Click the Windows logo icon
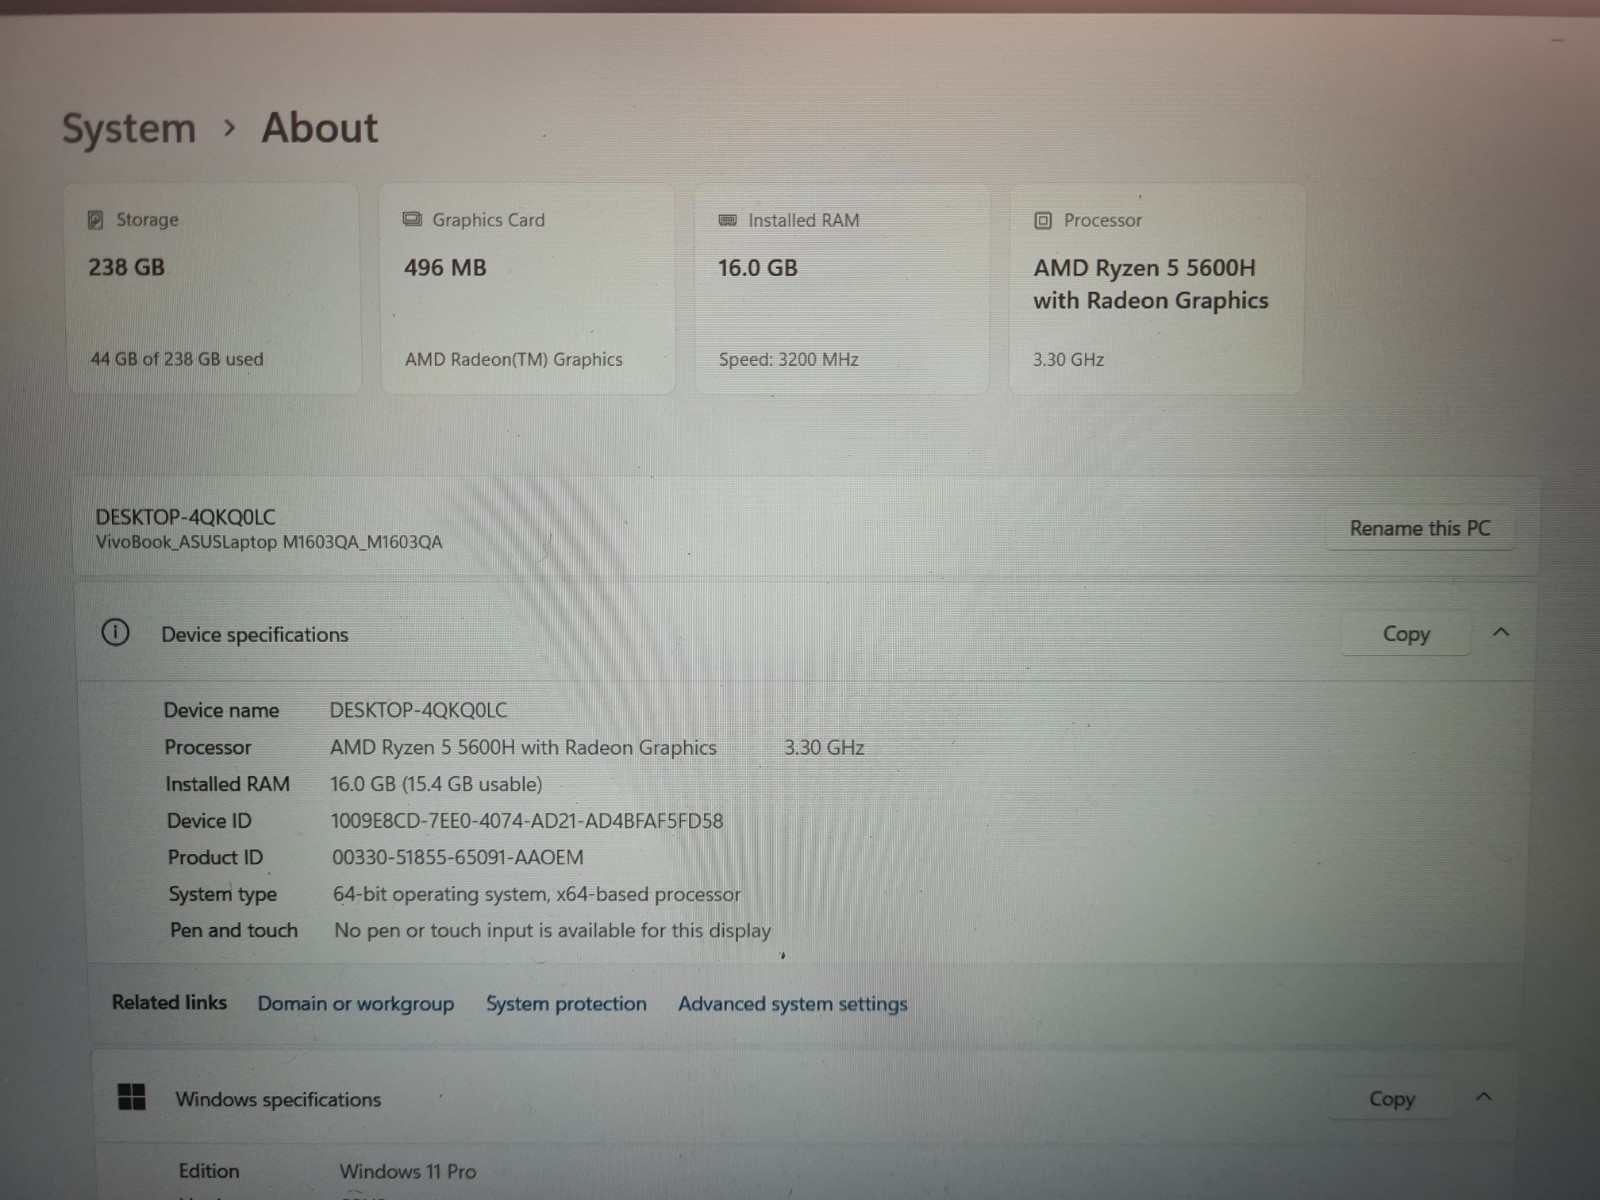The image size is (1600, 1200). coord(131,1097)
